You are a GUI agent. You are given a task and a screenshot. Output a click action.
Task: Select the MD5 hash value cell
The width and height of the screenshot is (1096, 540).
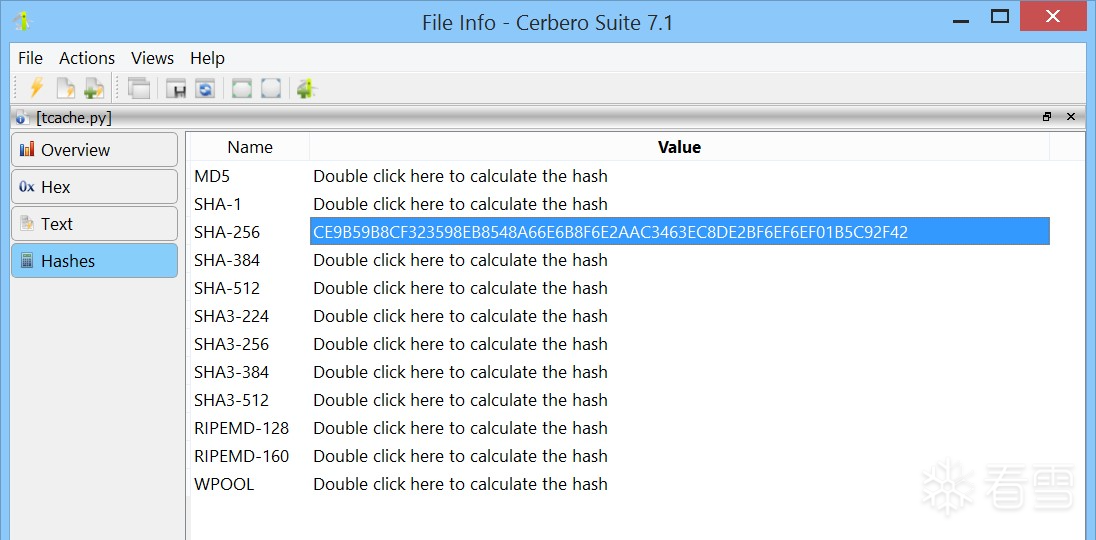[460, 176]
